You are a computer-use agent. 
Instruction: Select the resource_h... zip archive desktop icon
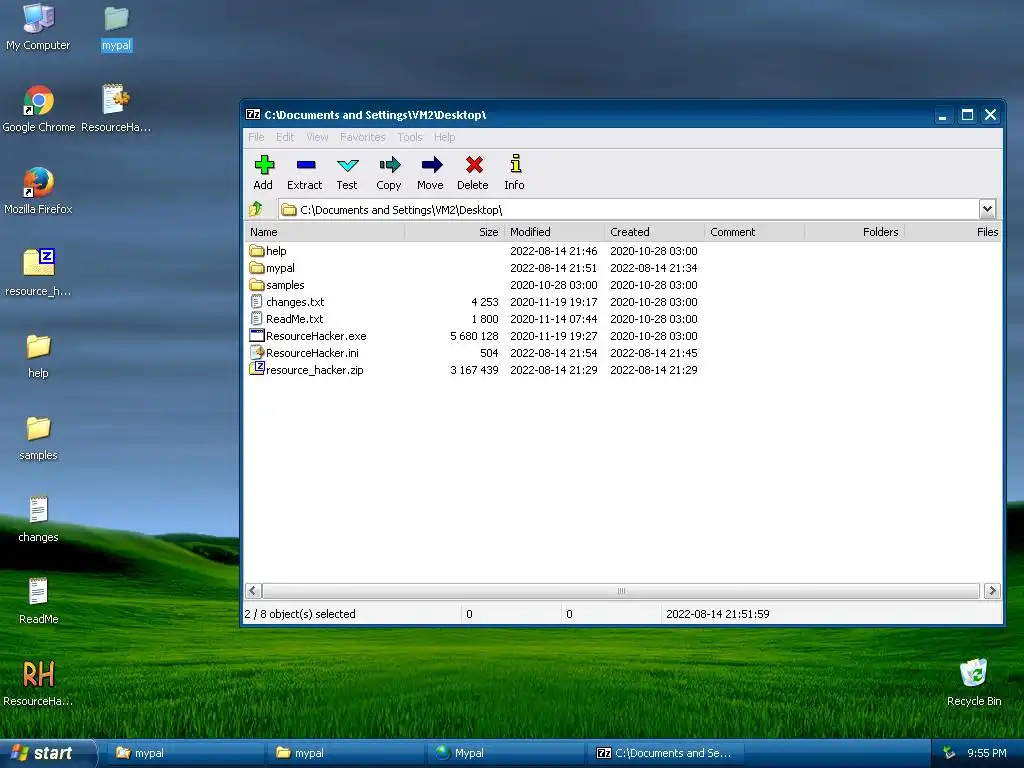click(39, 272)
